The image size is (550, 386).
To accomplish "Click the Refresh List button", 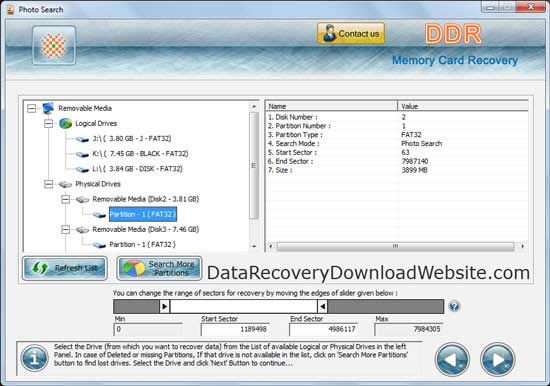I will (x=65, y=268).
